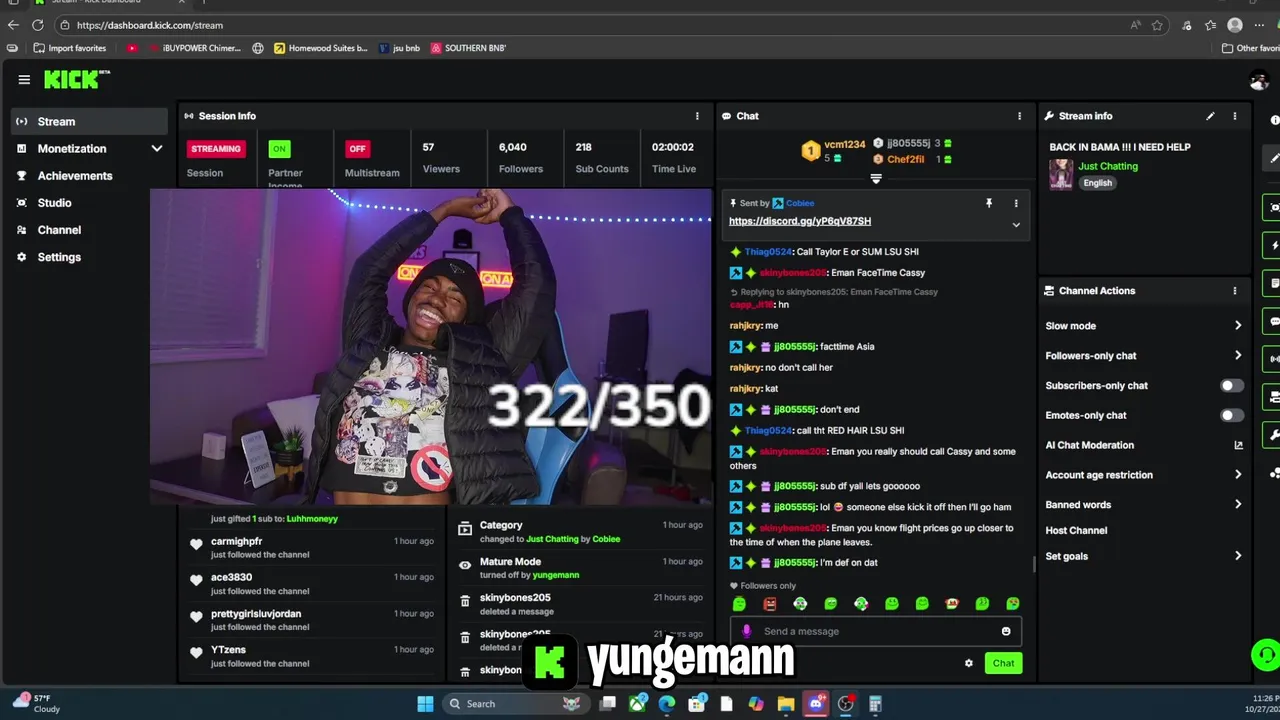This screenshot has width=1280, height=720.
Task: Open the hamburger menu beside Kick logo
Action: point(24,80)
